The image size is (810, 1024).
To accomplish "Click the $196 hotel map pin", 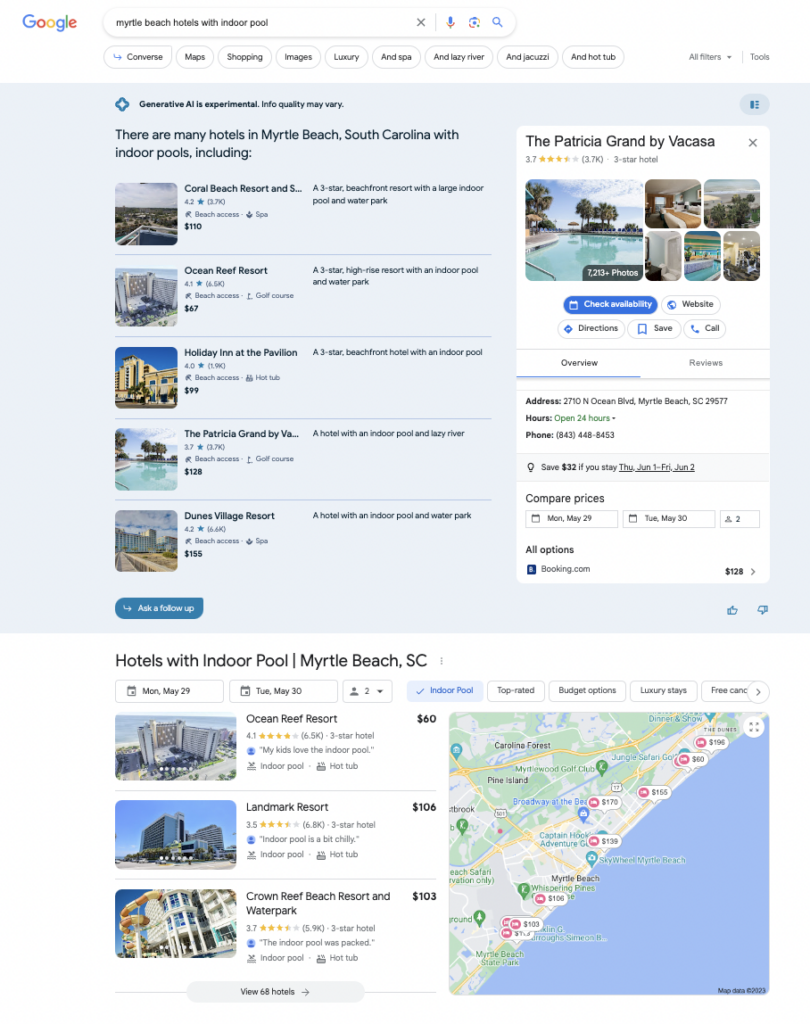I will [711, 742].
